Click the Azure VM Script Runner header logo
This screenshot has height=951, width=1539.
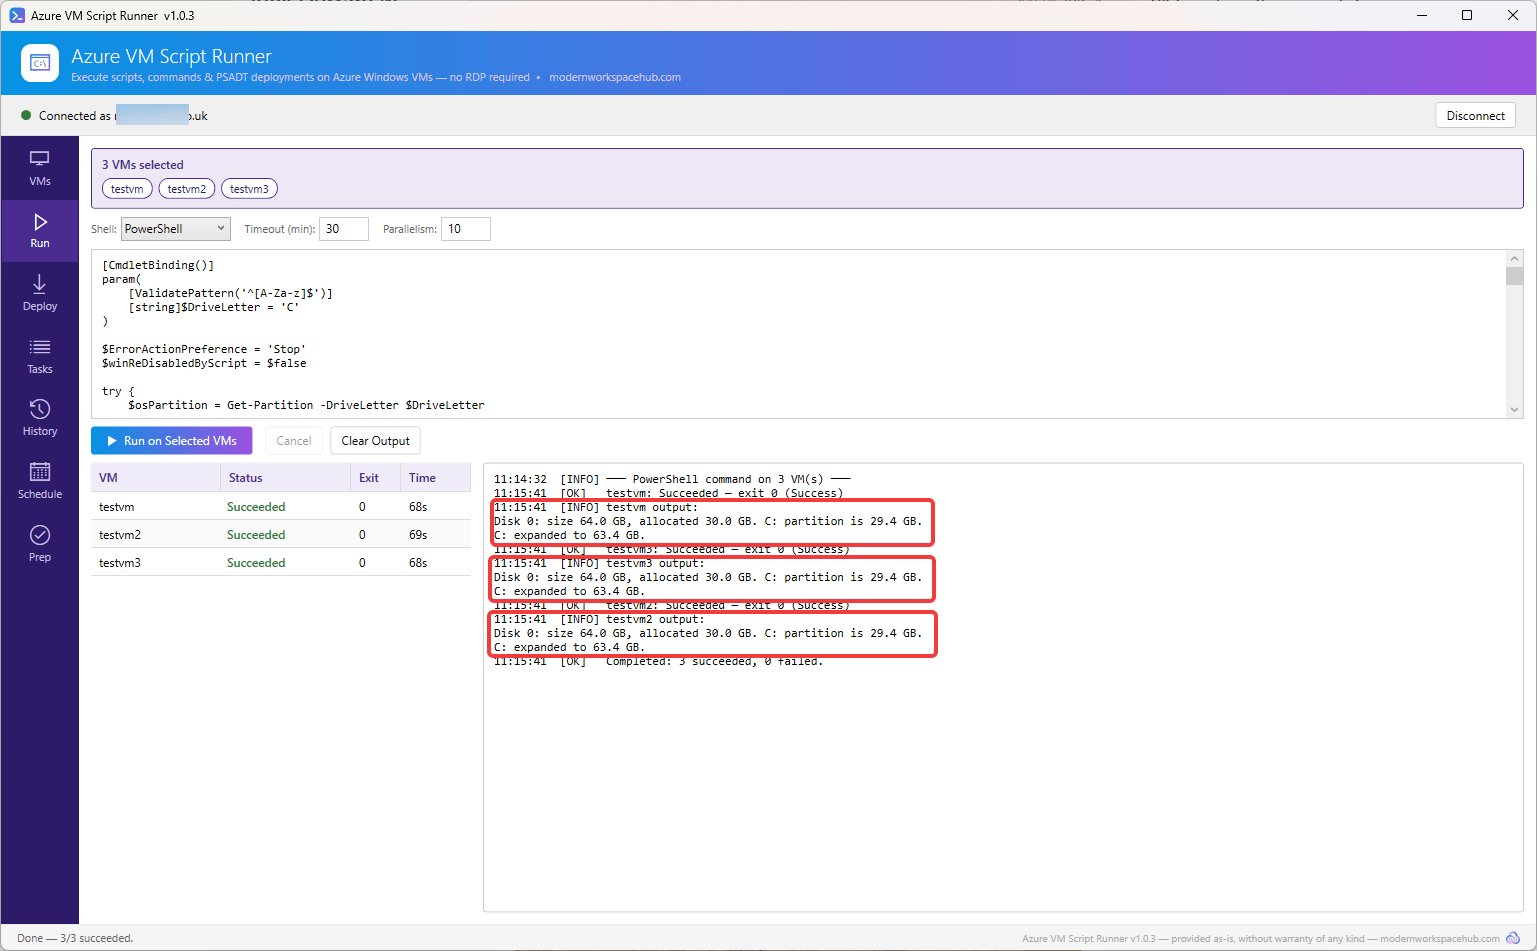tap(40, 63)
